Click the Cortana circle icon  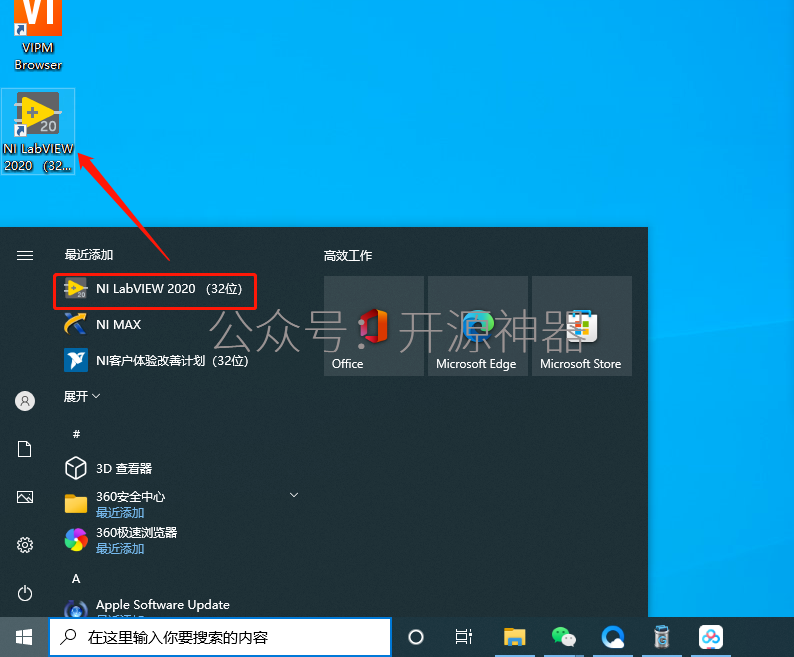pos(416,637)
